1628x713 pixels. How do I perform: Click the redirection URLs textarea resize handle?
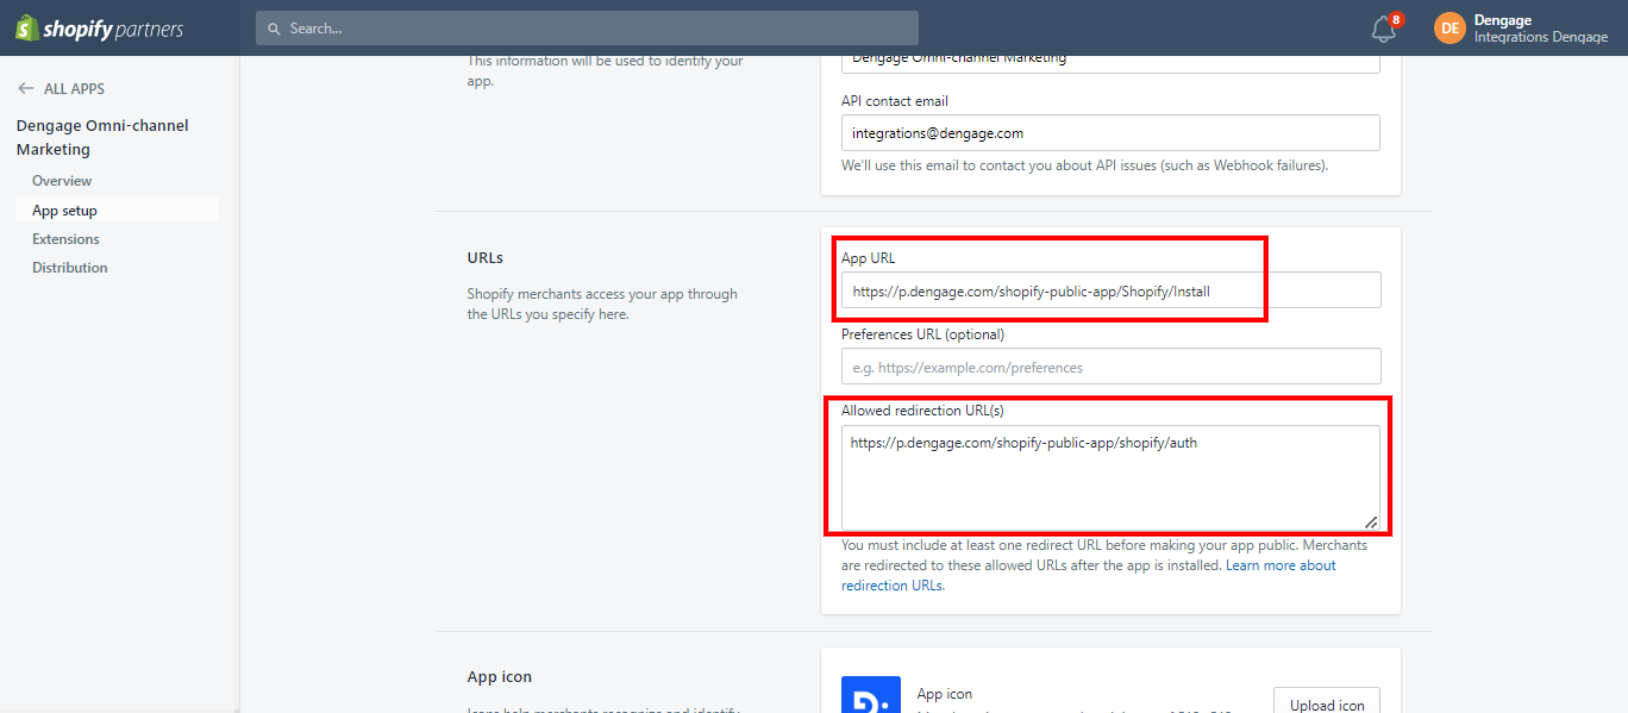(1370, 522)
